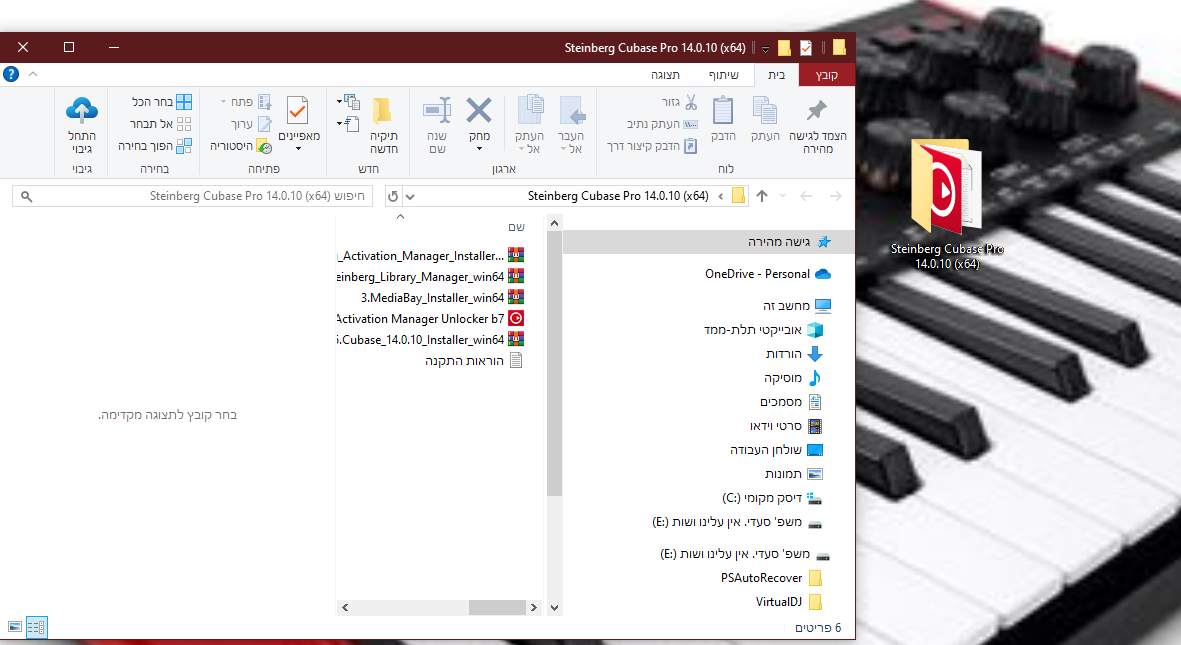
Task: Open Desktop (שולחן העבודה) in navigation pane
Action: tap(777, 450)
